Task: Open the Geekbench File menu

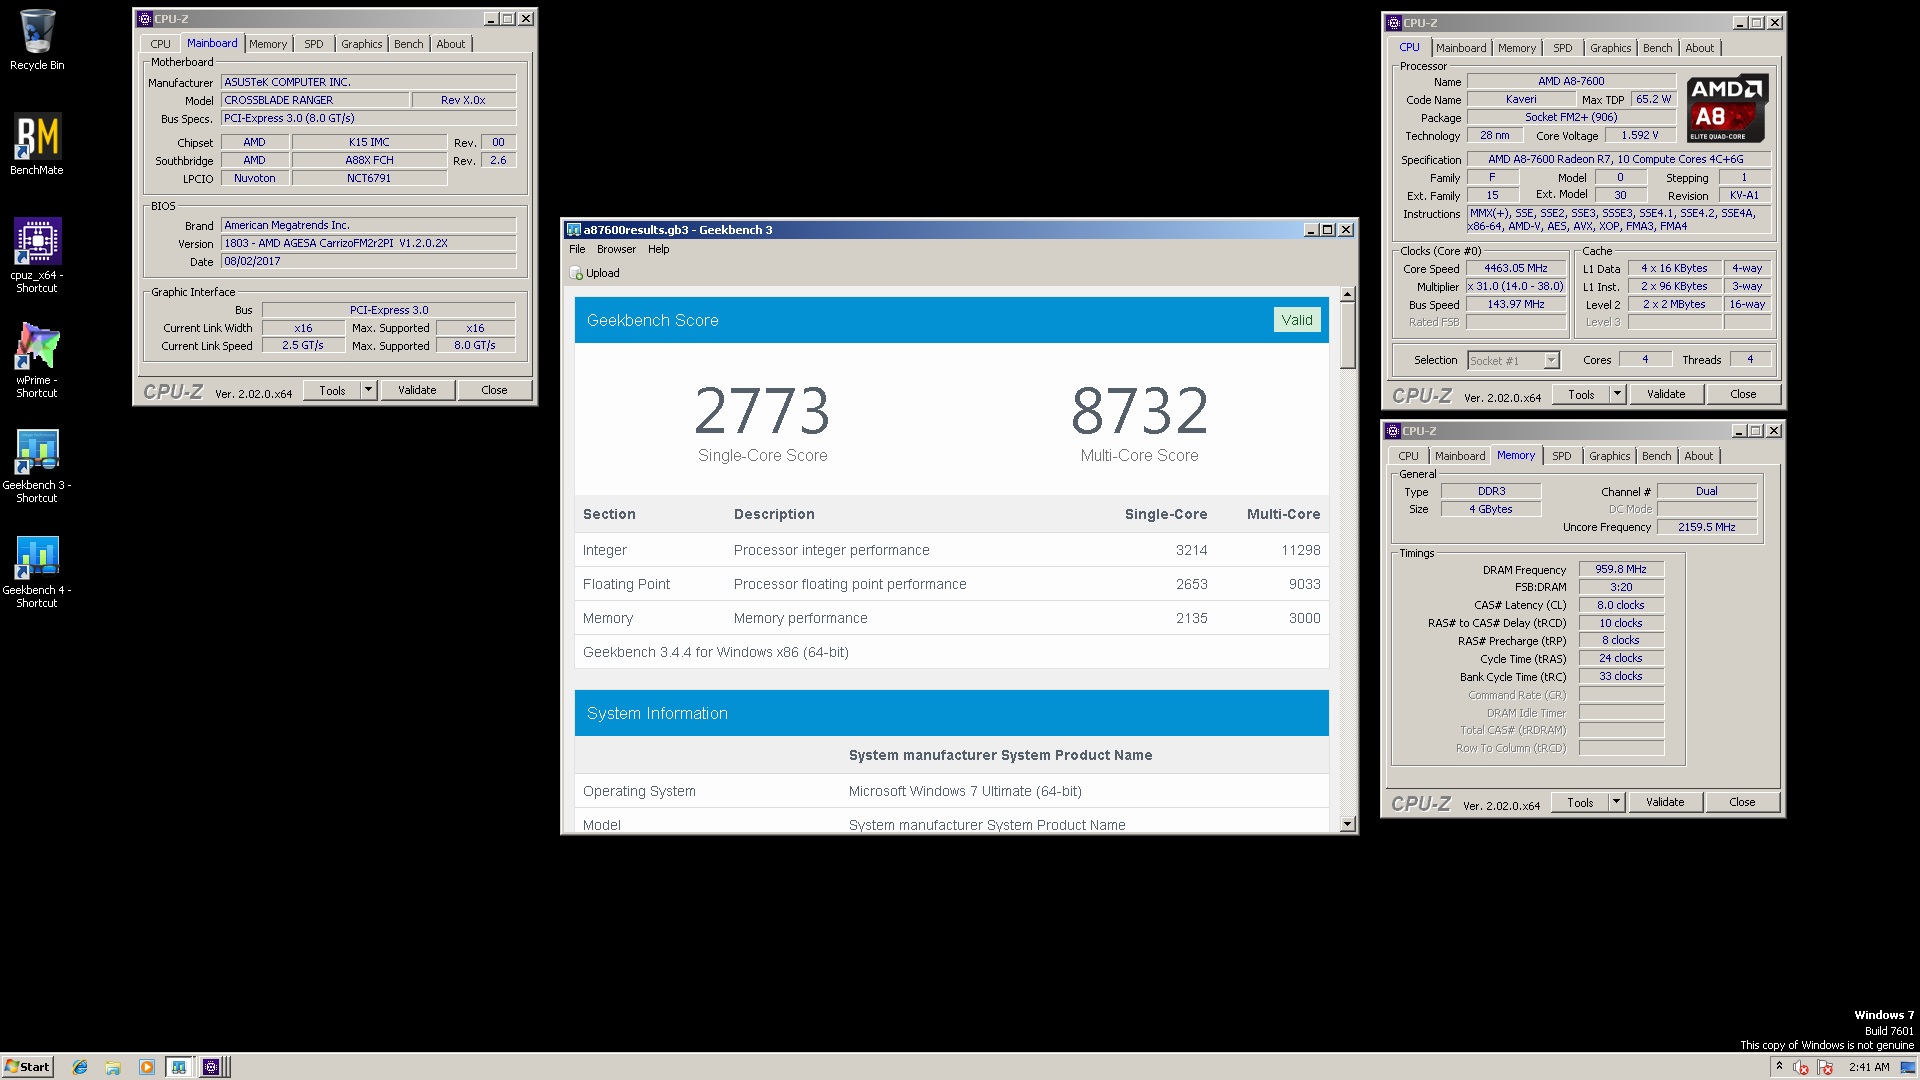Action: pos(577,249)
